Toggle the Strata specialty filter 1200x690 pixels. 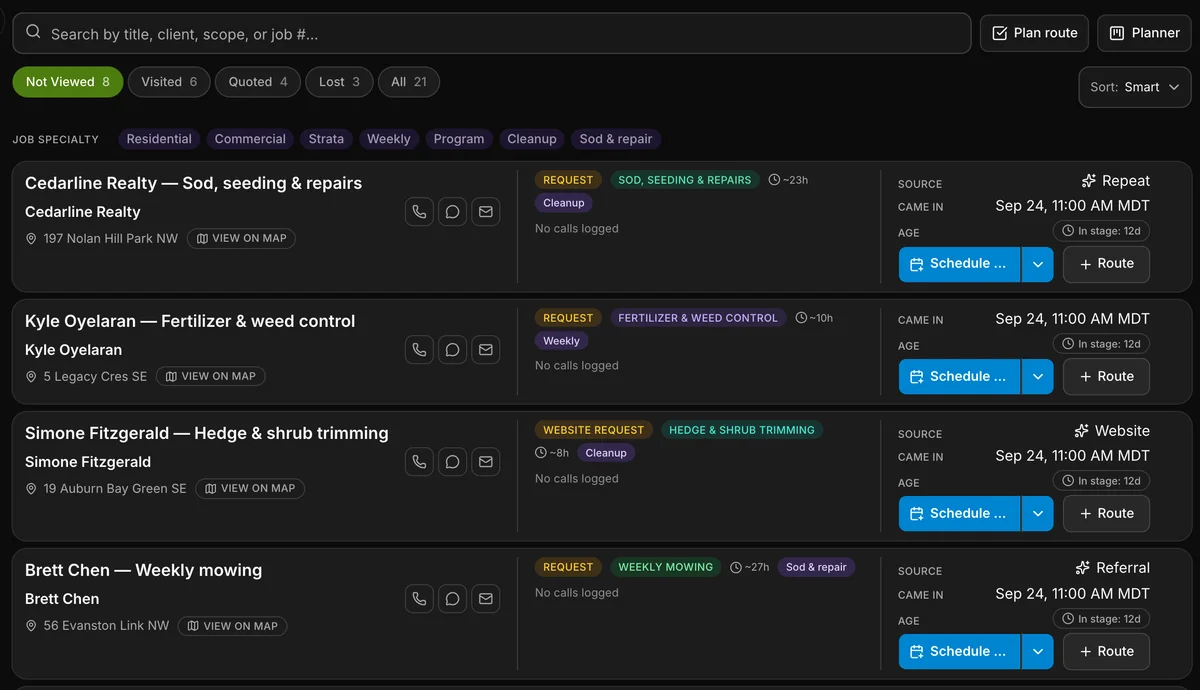[x=326, y=139]
